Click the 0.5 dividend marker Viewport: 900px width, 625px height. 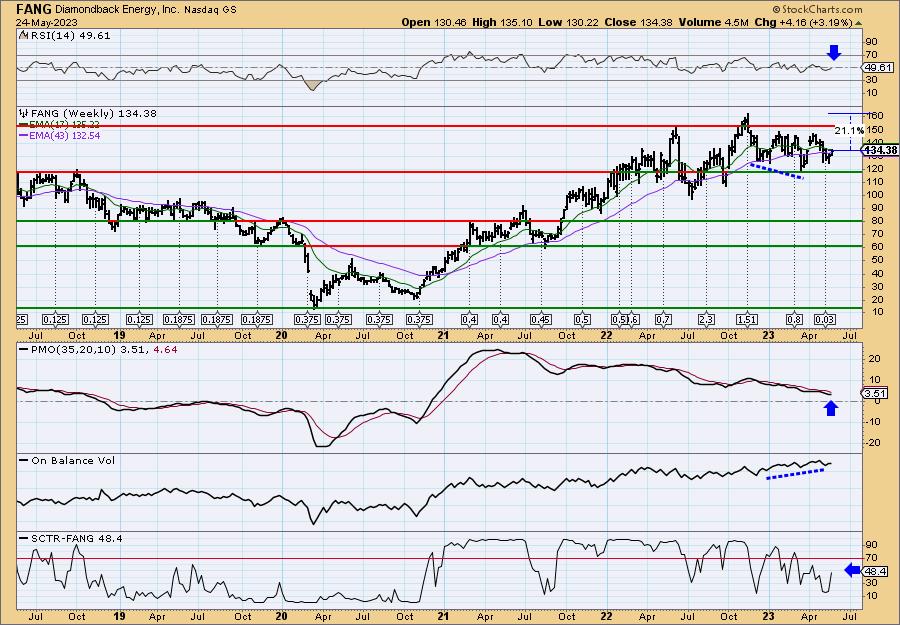pos(582,320)
